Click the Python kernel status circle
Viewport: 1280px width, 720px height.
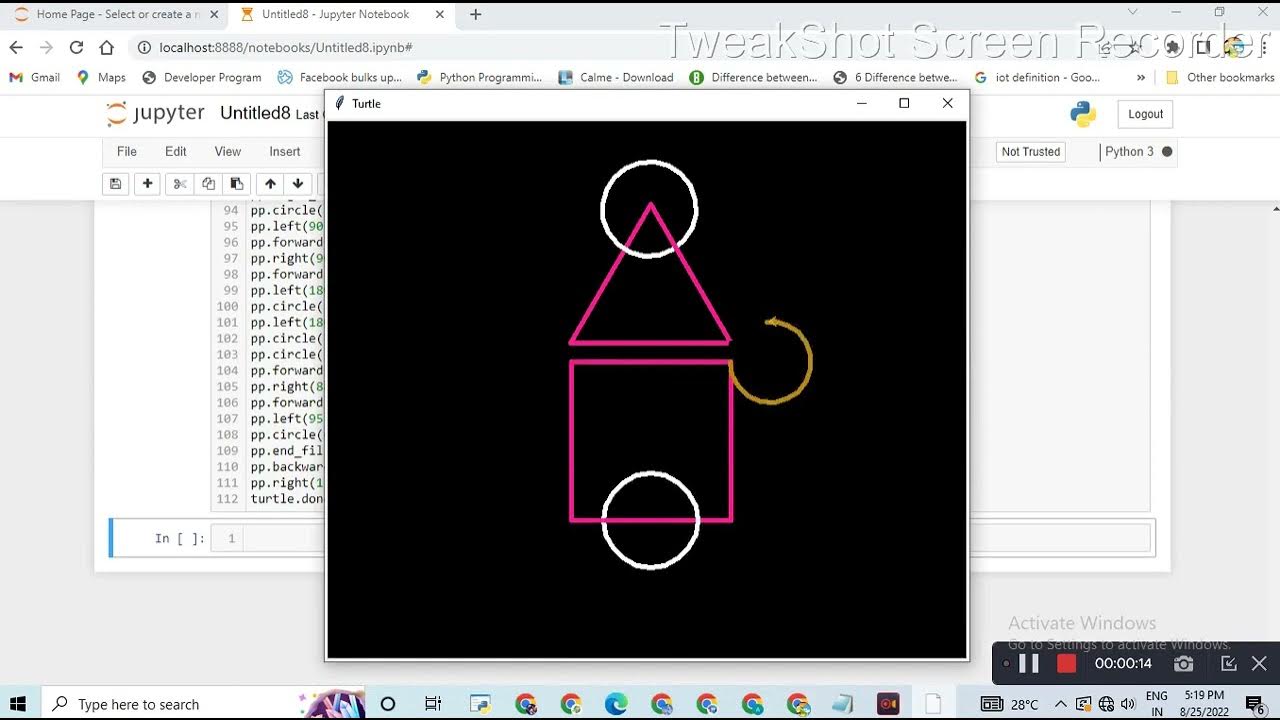point(1167,152)
